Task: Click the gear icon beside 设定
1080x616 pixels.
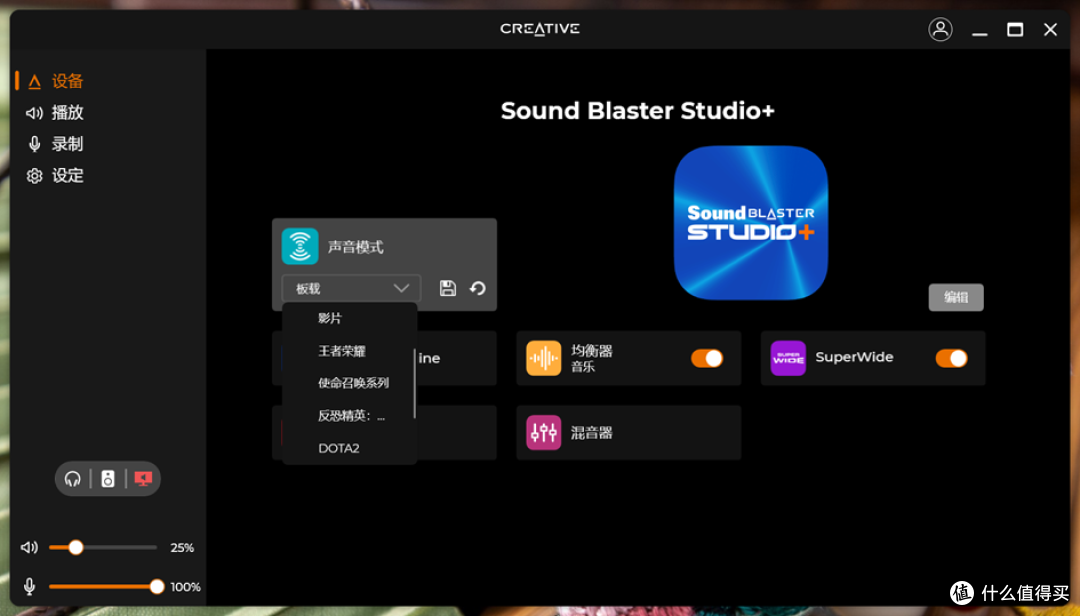Action: coord(34,176)
